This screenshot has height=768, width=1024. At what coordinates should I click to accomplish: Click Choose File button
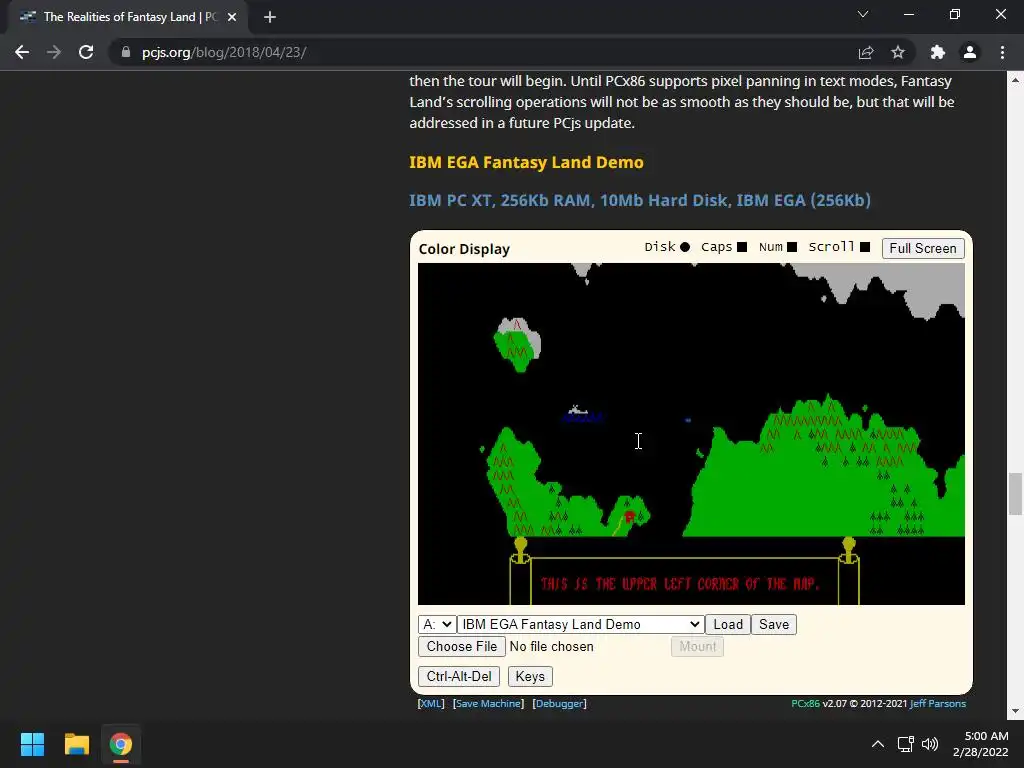462,647
